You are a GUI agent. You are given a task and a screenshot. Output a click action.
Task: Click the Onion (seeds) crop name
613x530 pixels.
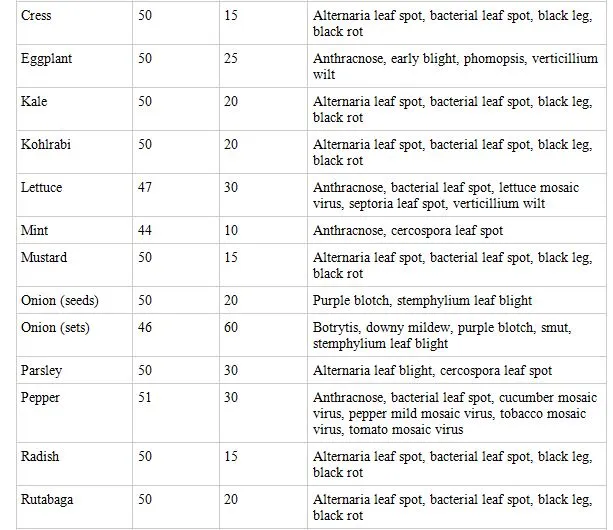coord(60,301)
